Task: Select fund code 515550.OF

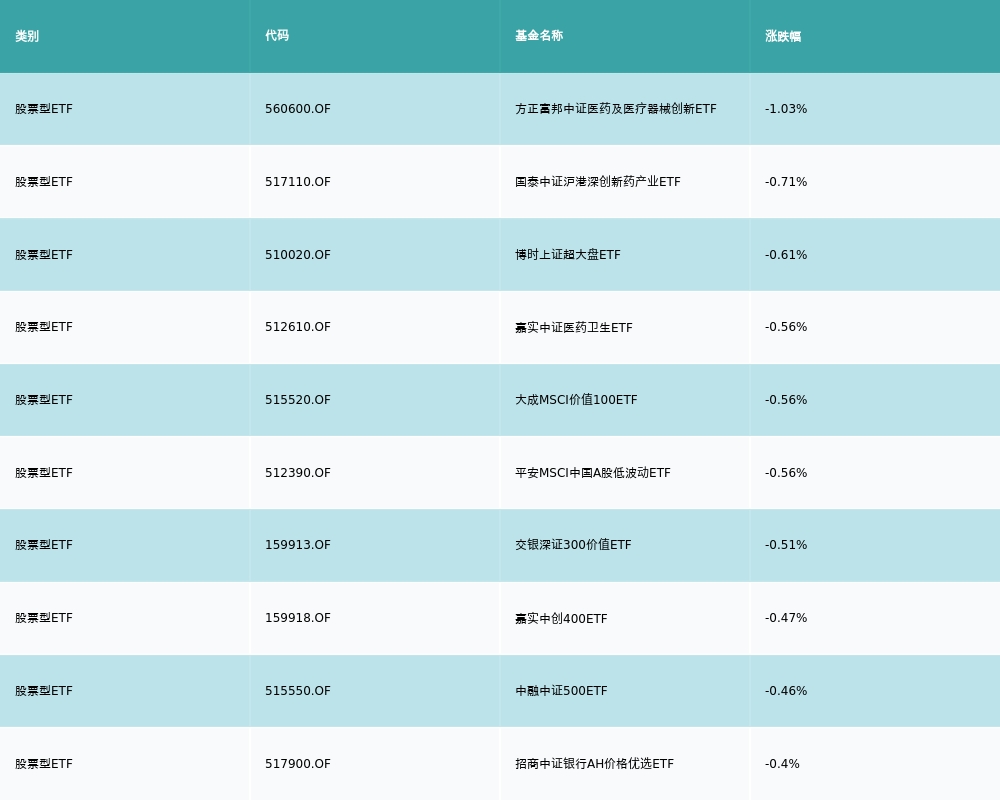Action: [298, 691]
